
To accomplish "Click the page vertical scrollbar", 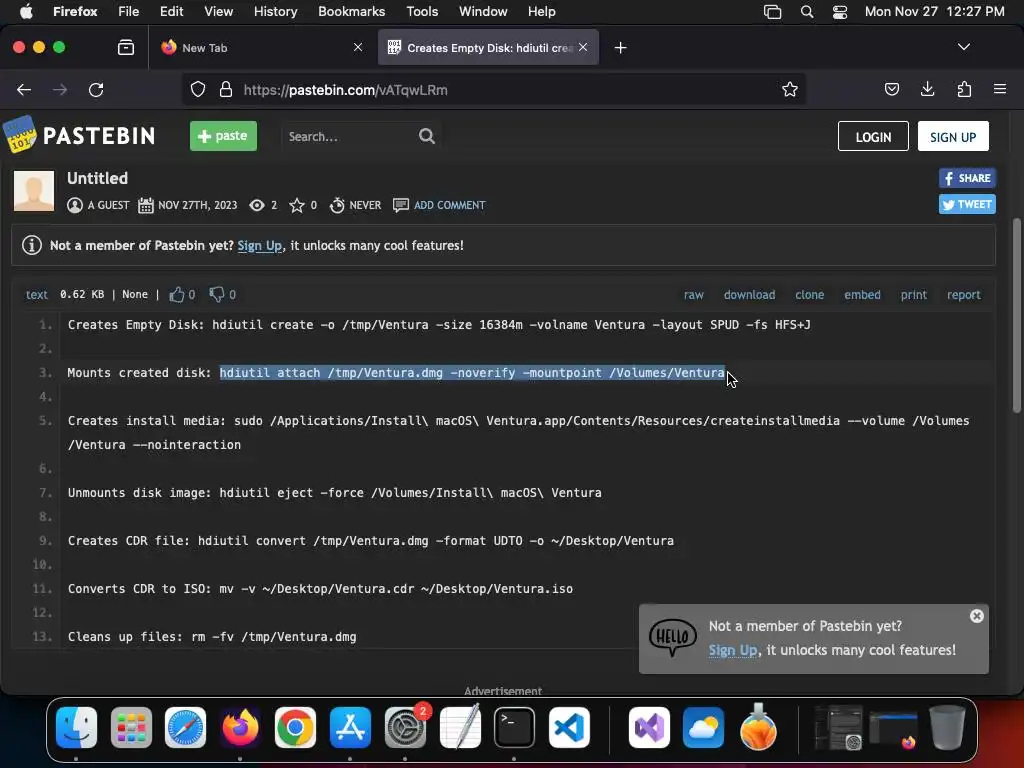I will [x=1016, y=317].
